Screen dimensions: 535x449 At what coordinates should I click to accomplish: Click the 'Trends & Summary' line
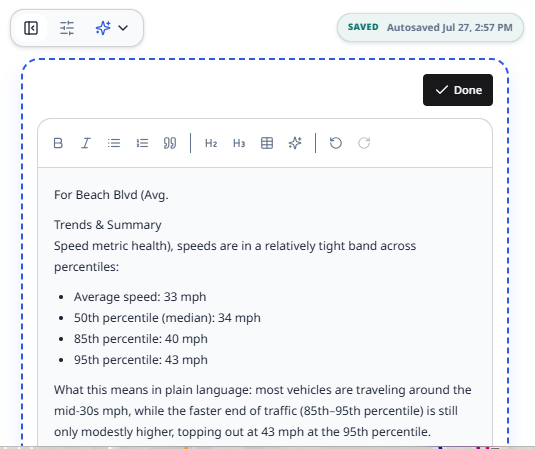[108, 225]
